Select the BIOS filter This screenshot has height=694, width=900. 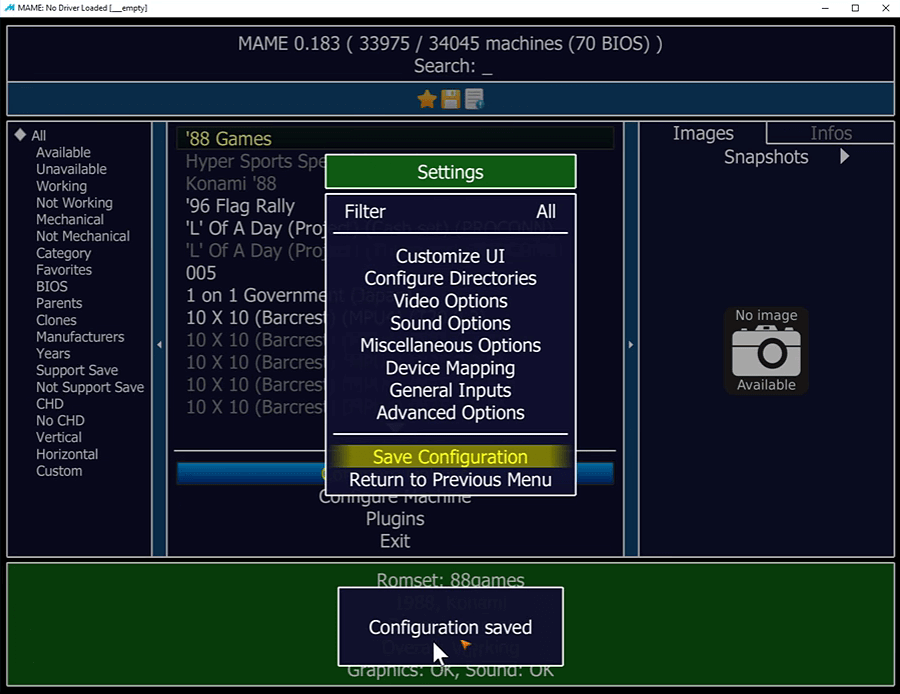pos(52,286)
